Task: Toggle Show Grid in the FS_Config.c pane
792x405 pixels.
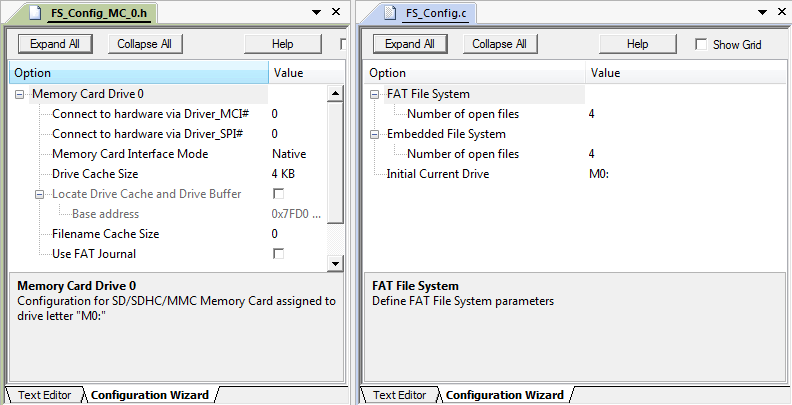Action: tap(702, 44)
